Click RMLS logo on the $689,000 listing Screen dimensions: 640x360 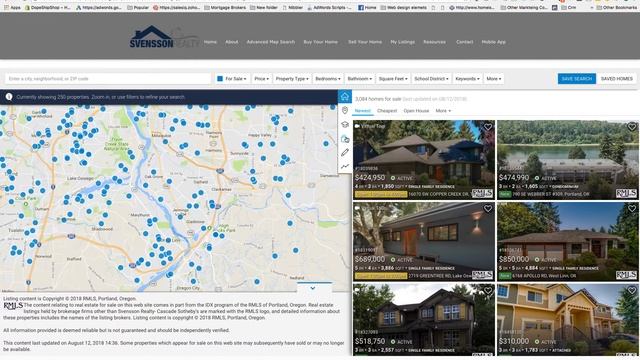tap(482, 275)
